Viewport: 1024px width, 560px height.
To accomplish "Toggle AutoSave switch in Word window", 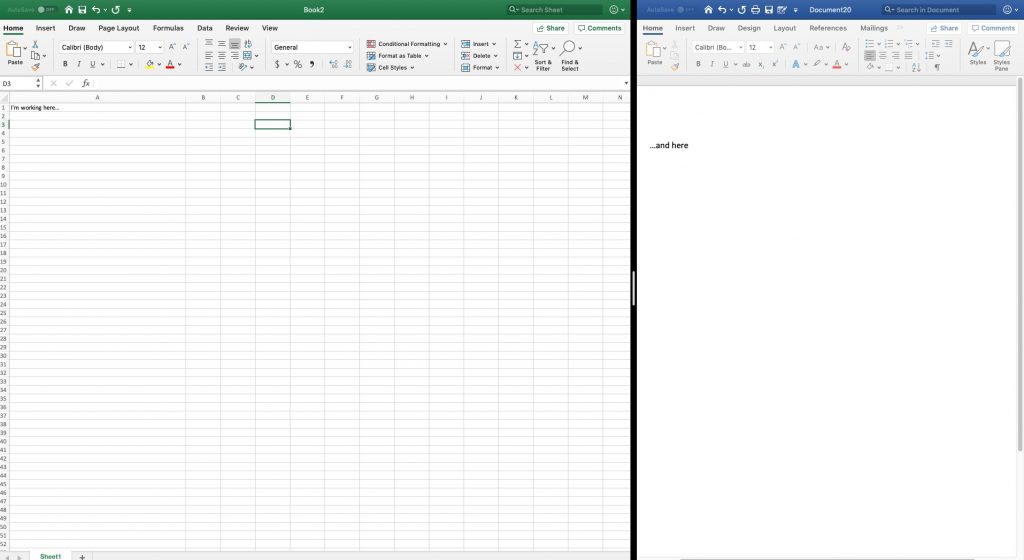I will [686, 10].
